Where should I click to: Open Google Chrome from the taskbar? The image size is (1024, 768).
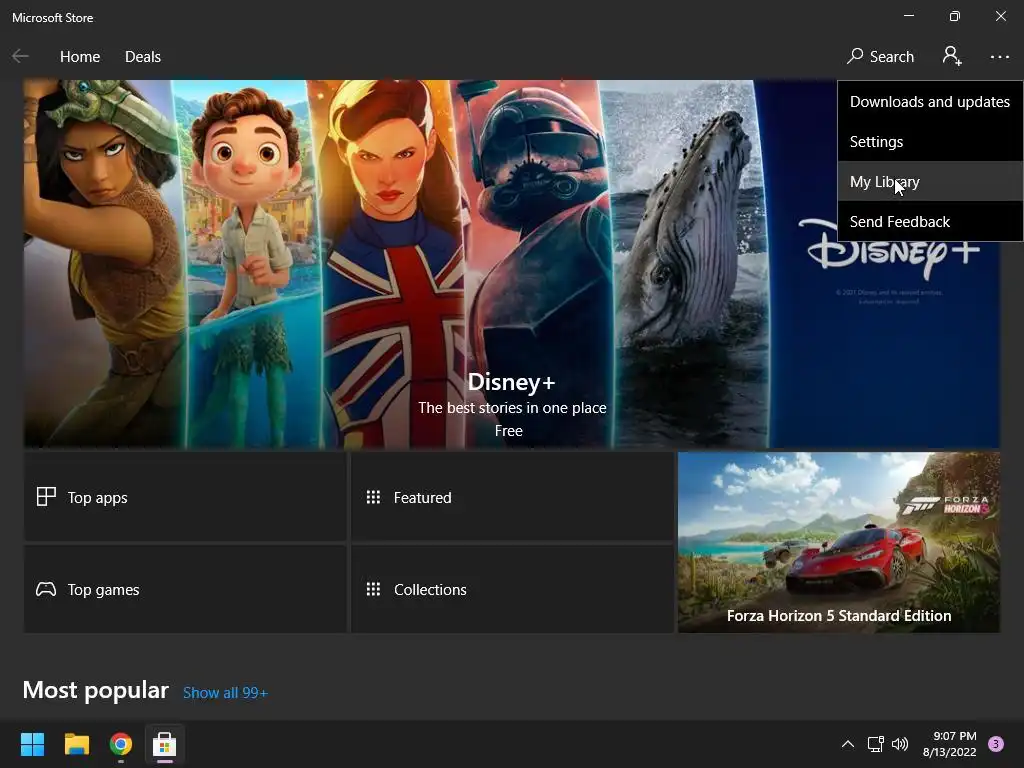click(121, 744)
